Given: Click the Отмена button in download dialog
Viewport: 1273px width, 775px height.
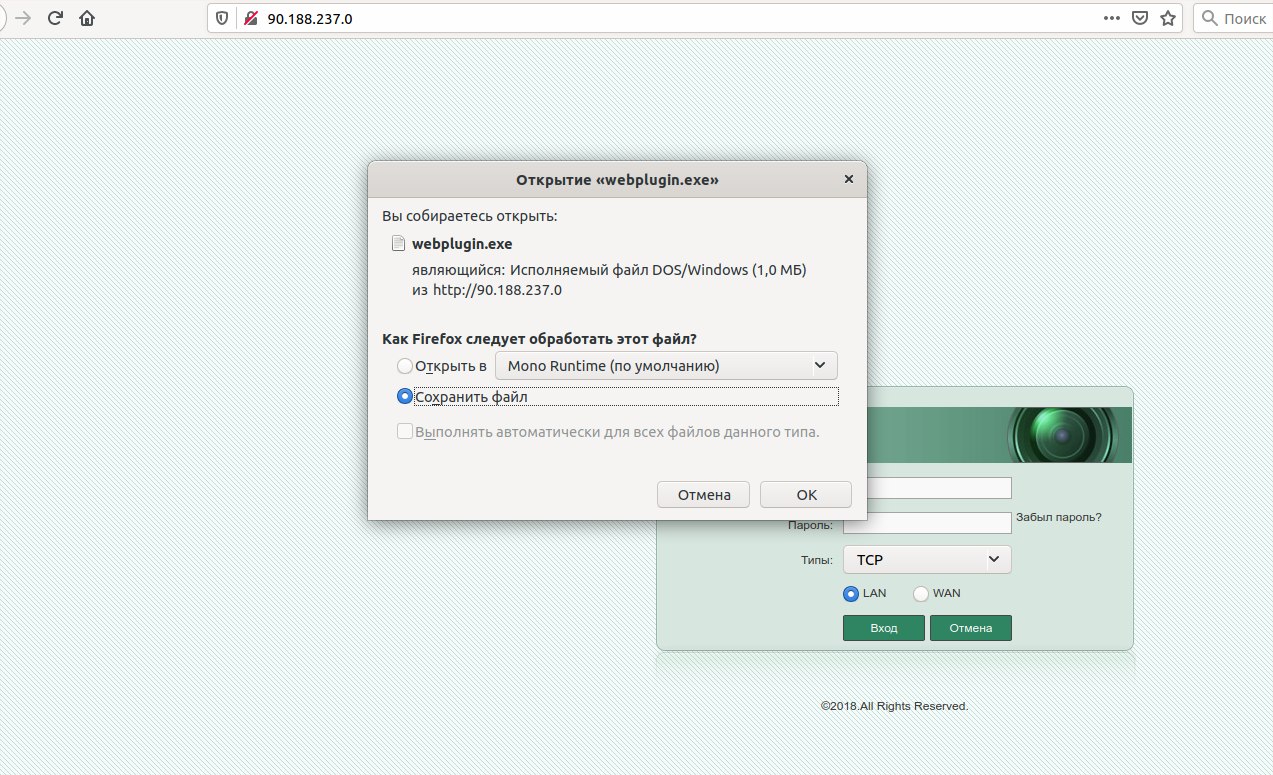Looking at the screenshot, I should 704,495.
